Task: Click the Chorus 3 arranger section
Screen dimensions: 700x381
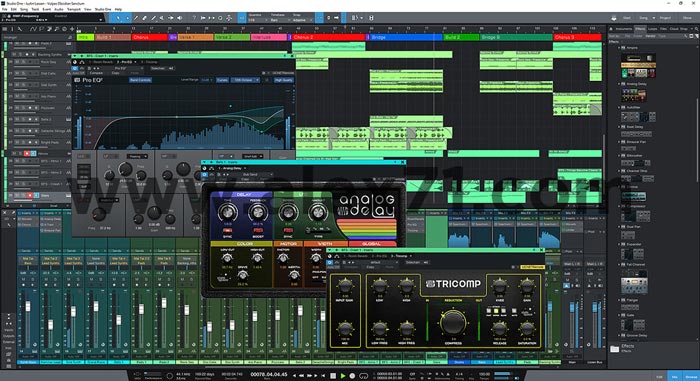Action: (577, 38)
